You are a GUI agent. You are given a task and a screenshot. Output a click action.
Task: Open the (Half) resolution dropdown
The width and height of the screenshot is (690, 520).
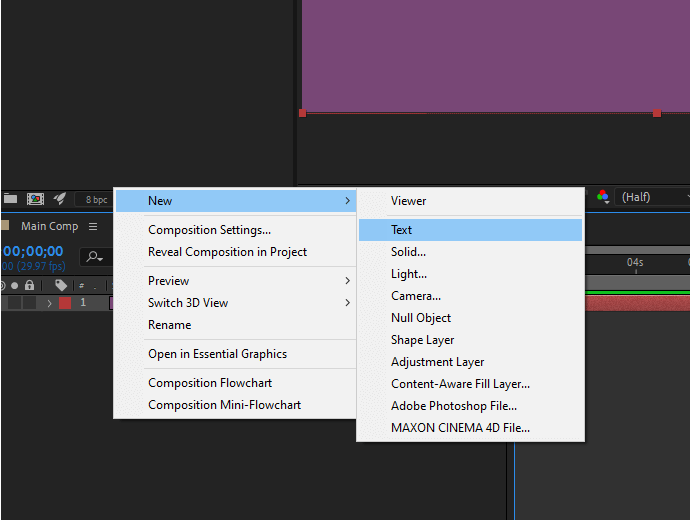click(x=653, y=197)
